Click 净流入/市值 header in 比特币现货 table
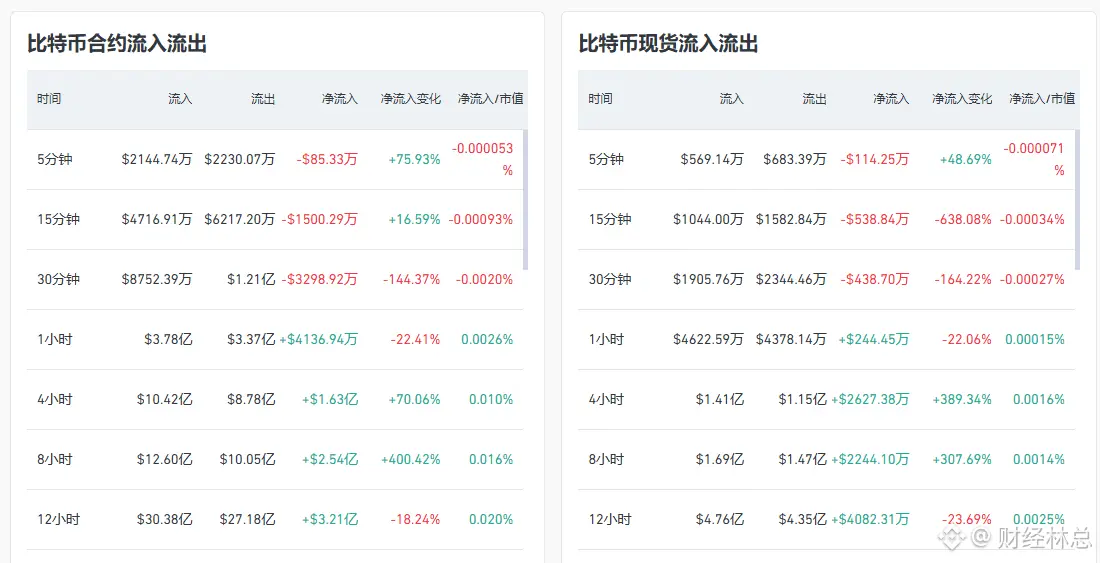The height and width of the screenshot is (563, 1100). (1042, 99)
